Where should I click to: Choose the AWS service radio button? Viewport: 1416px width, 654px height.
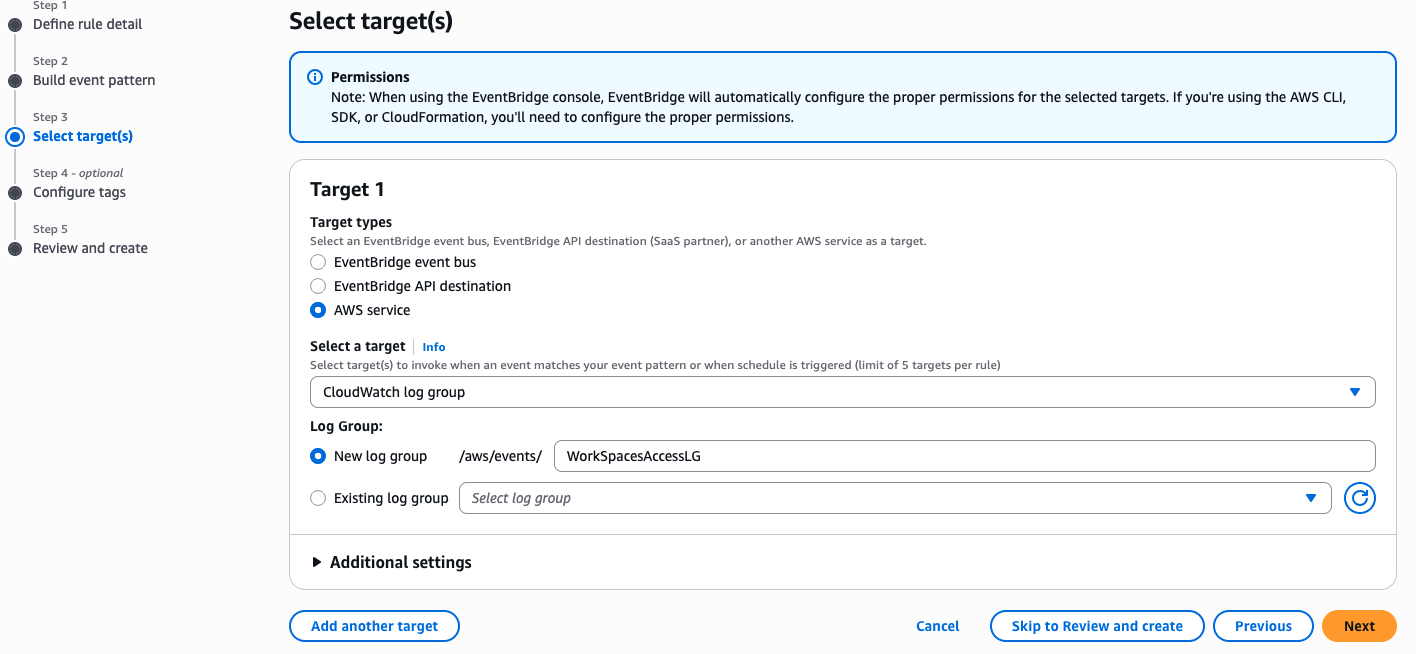(x=318, y=310)
